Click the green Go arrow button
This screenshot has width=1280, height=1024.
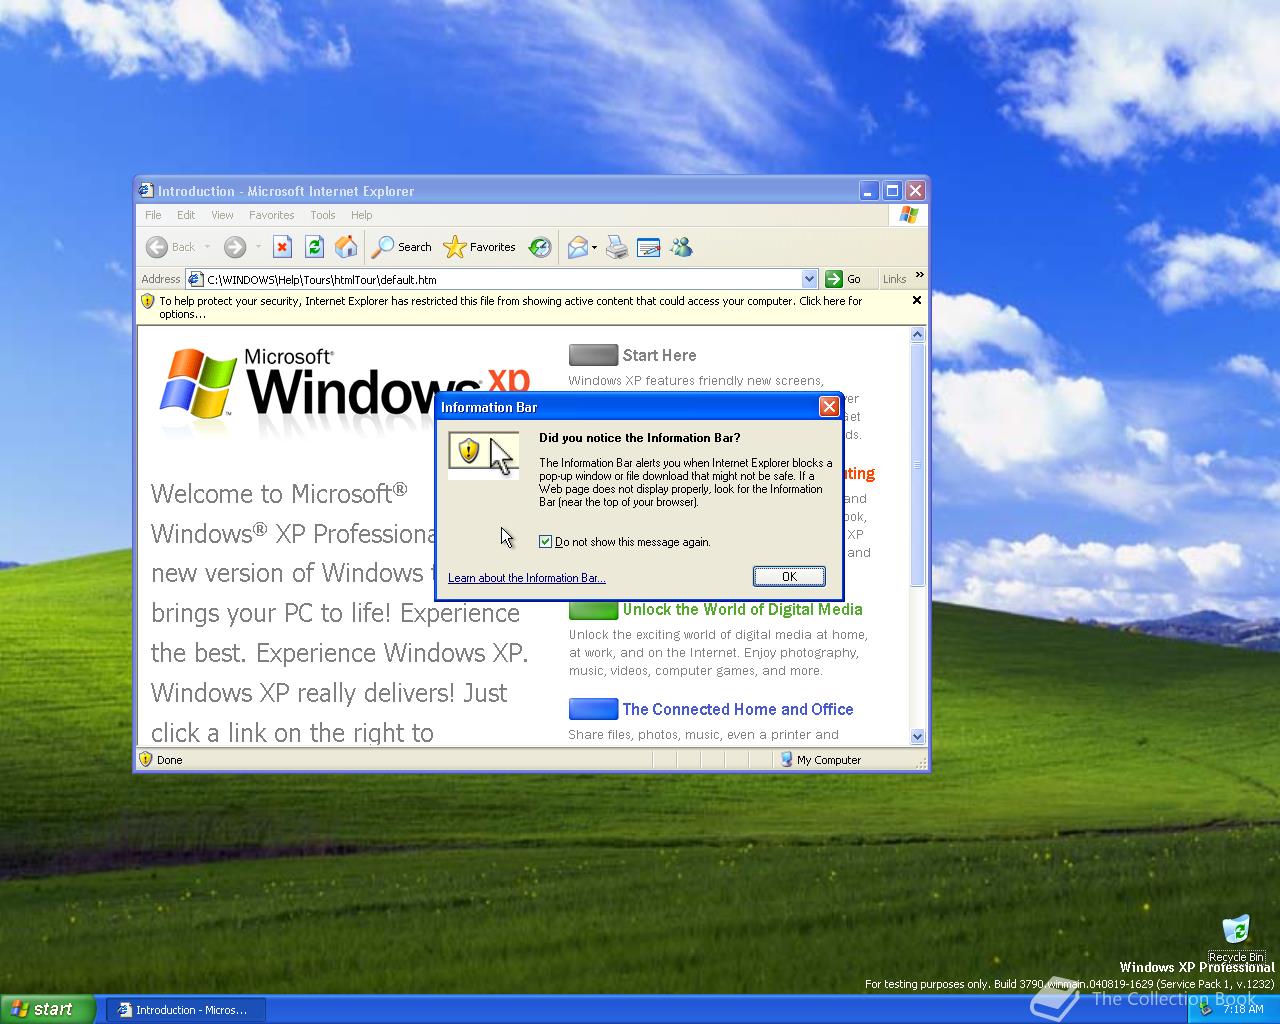(834, 279)
